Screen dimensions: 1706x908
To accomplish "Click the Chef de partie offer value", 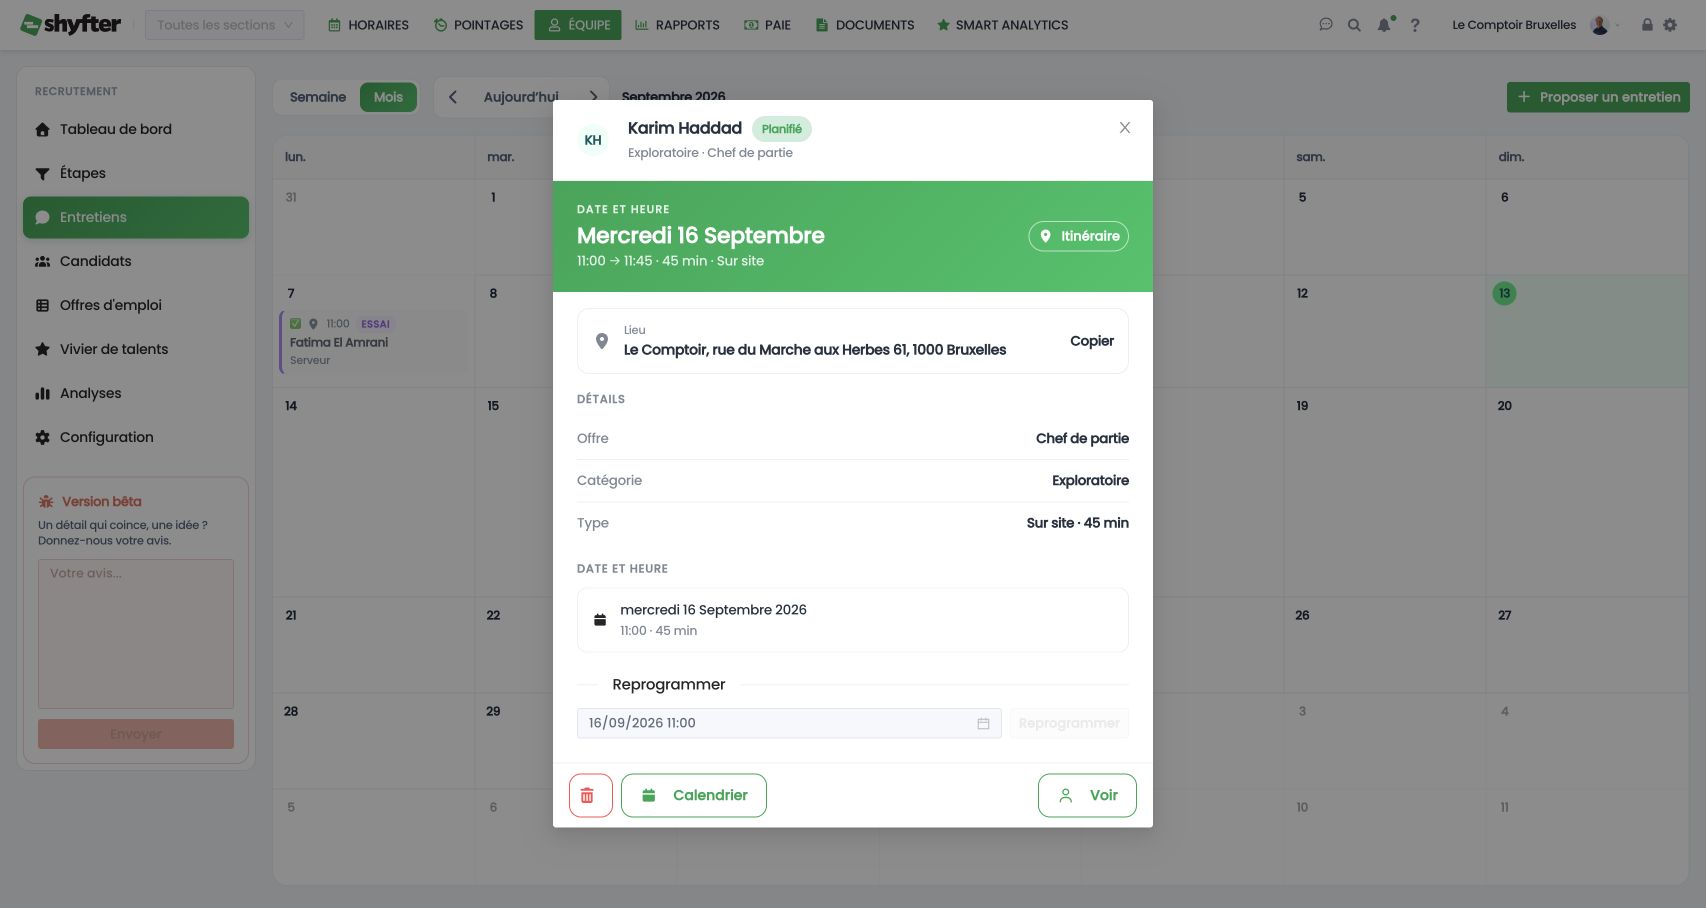I will tap(1082, 438).
